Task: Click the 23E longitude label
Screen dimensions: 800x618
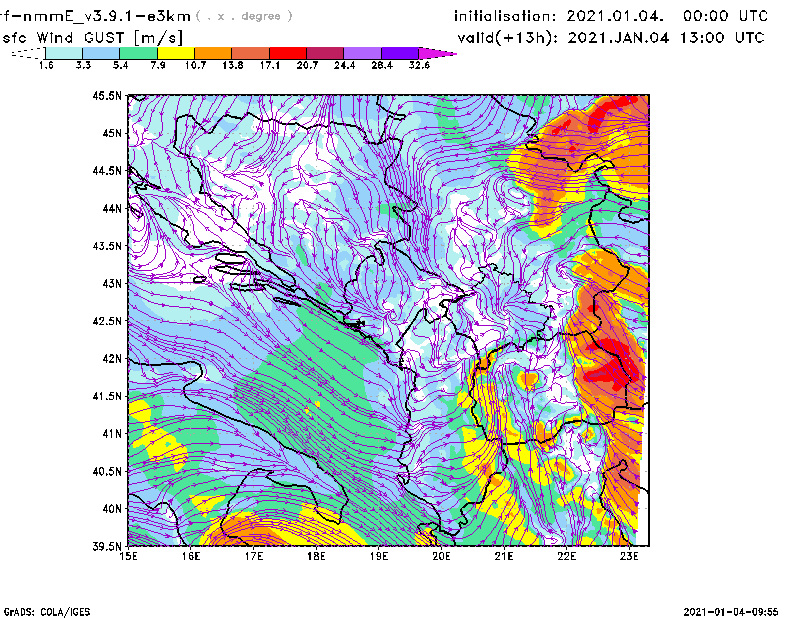Action: (x=629, y=556)
